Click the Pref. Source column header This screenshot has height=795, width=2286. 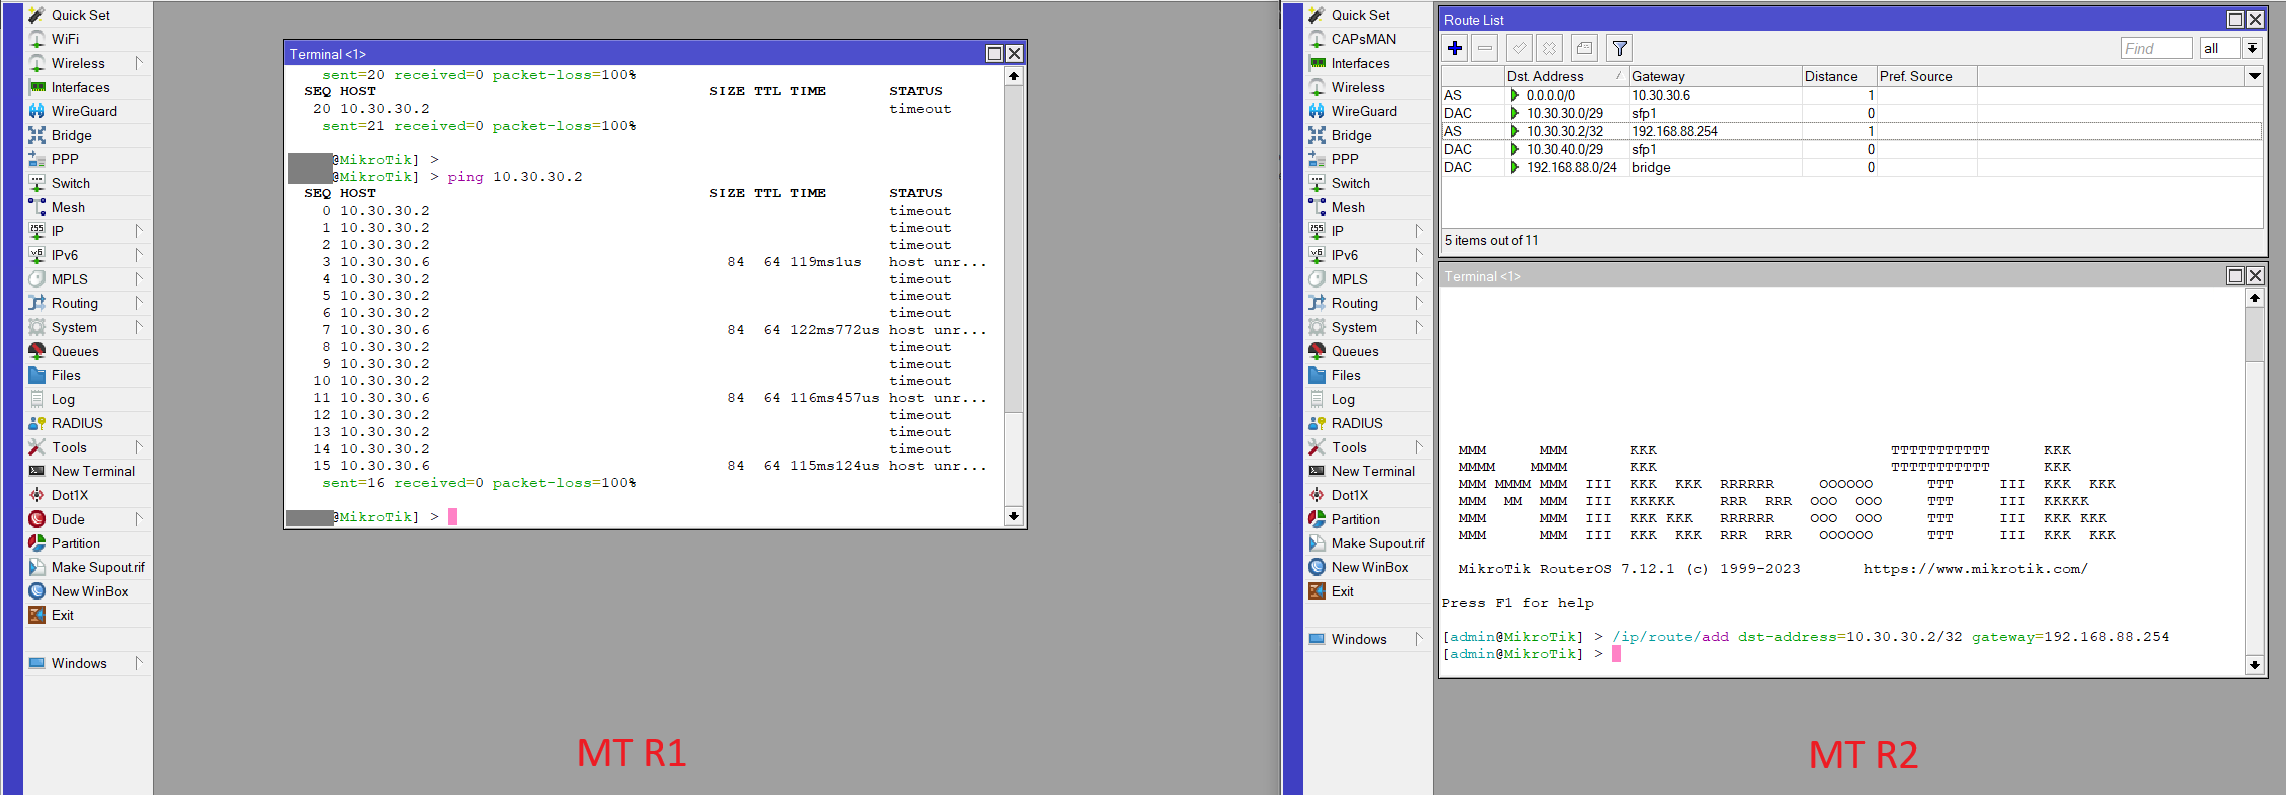(1926, 76)
